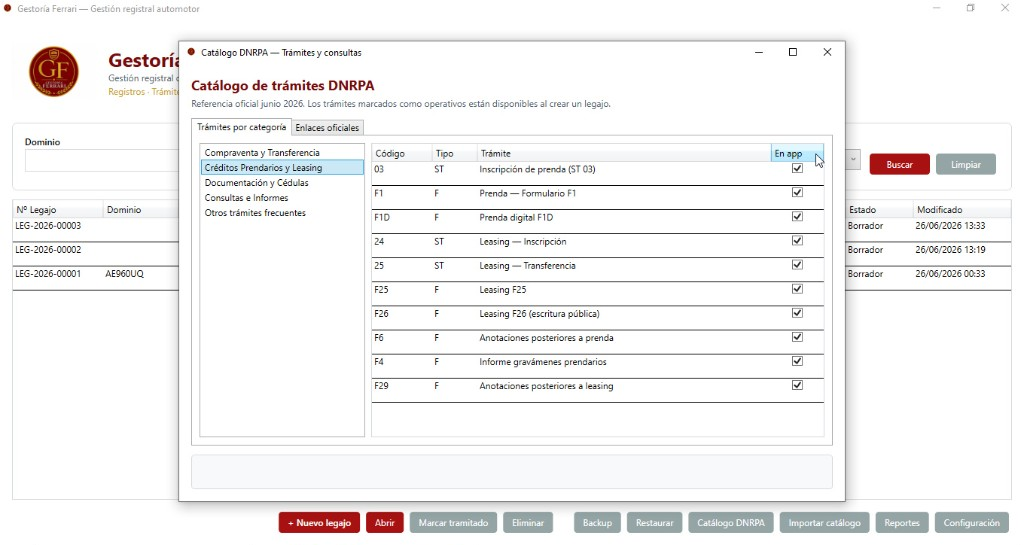This screenshot has height=545, width=1024.
Task: Toggle En app checkbox for Prenda digital F1D
Action: tap(797, 217)
